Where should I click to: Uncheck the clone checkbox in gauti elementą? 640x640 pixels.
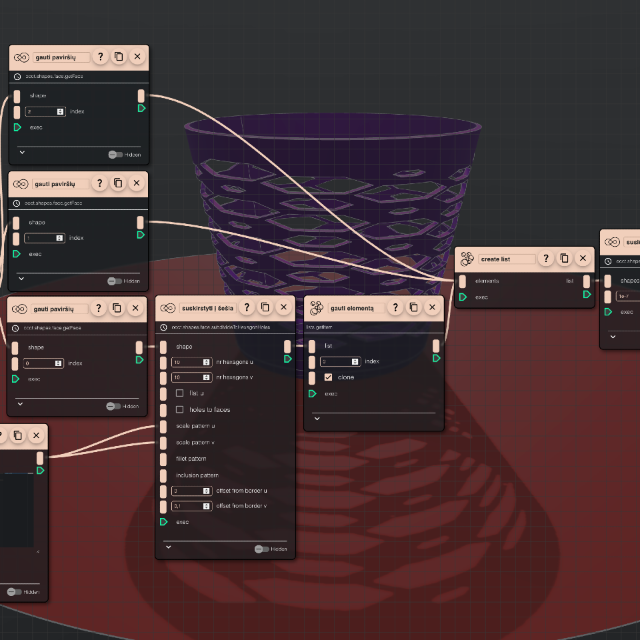328,377
